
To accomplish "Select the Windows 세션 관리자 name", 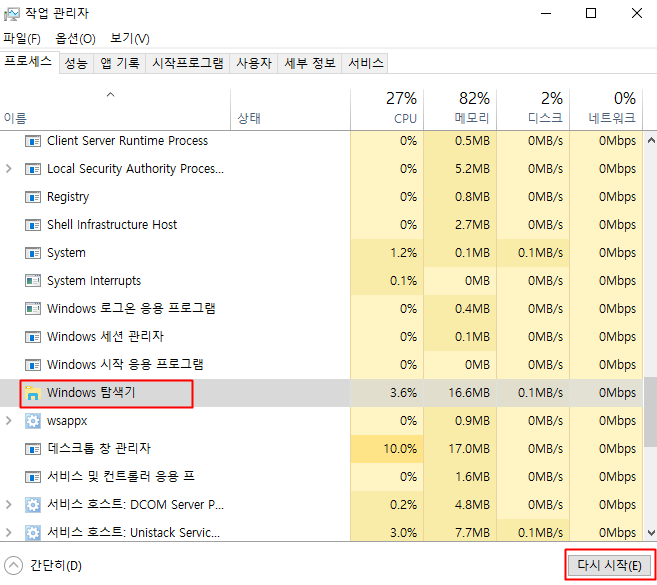I will click(105, 337).
